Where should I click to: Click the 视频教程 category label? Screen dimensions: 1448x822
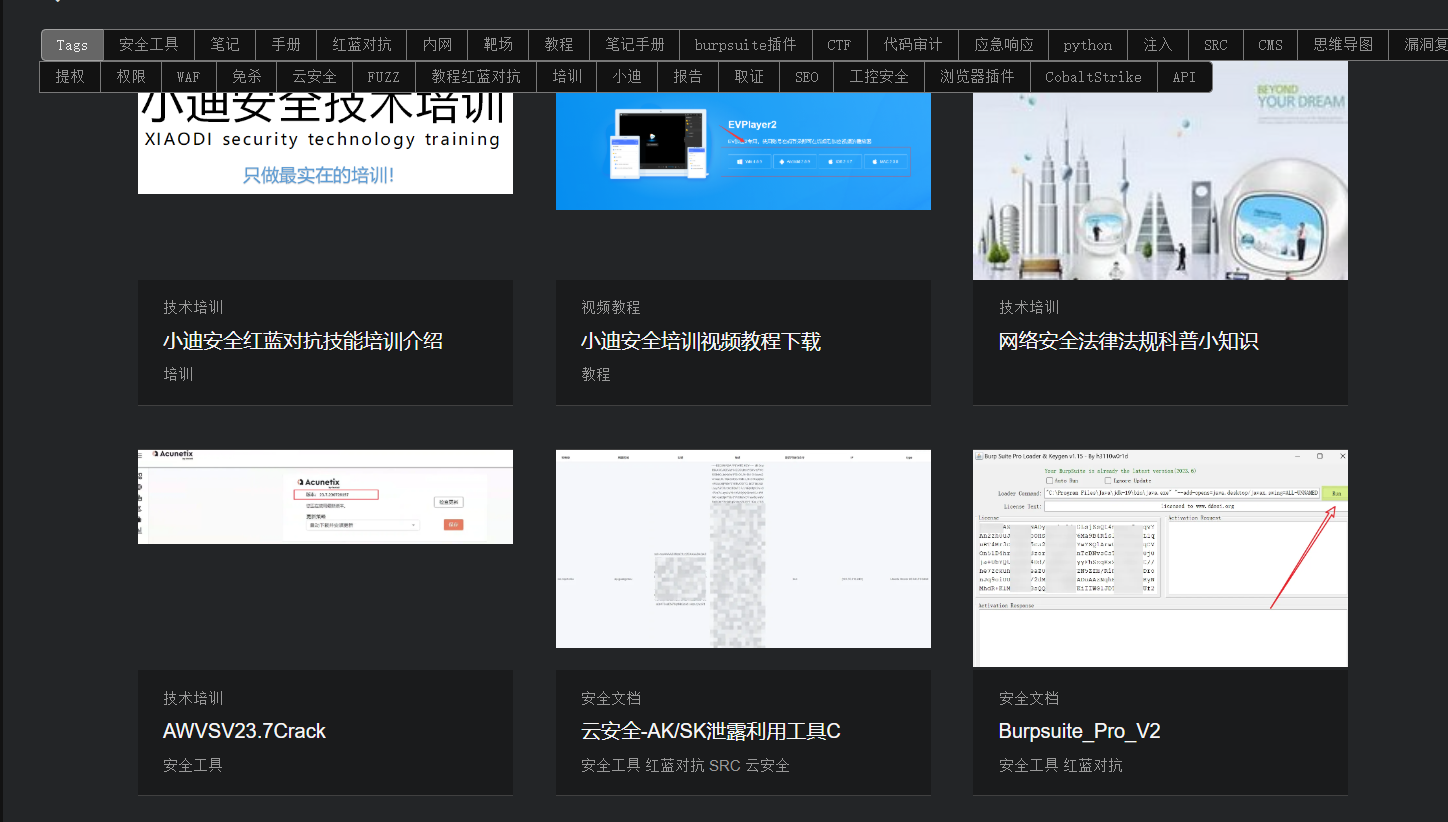point(610,307)
